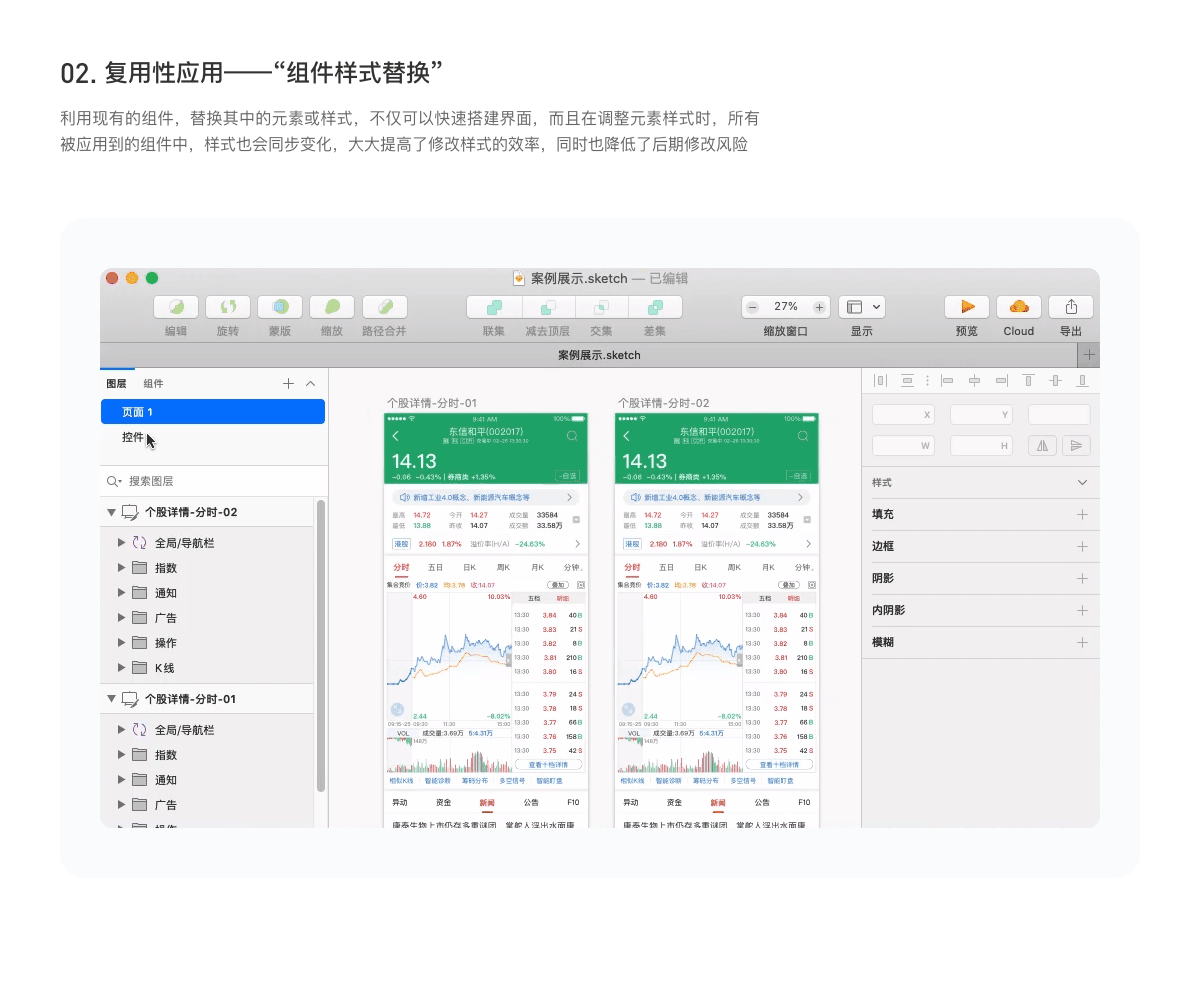Select the 旋转 (Rotate) tool
Image resolution: width=1200 pixels, height=998 pixels.
pyautogui.click(x=227, y=307)
